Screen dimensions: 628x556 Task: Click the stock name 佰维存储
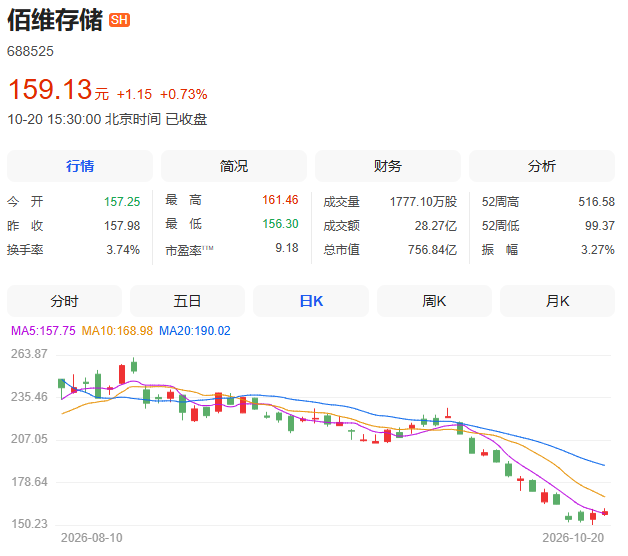[55, 20]
